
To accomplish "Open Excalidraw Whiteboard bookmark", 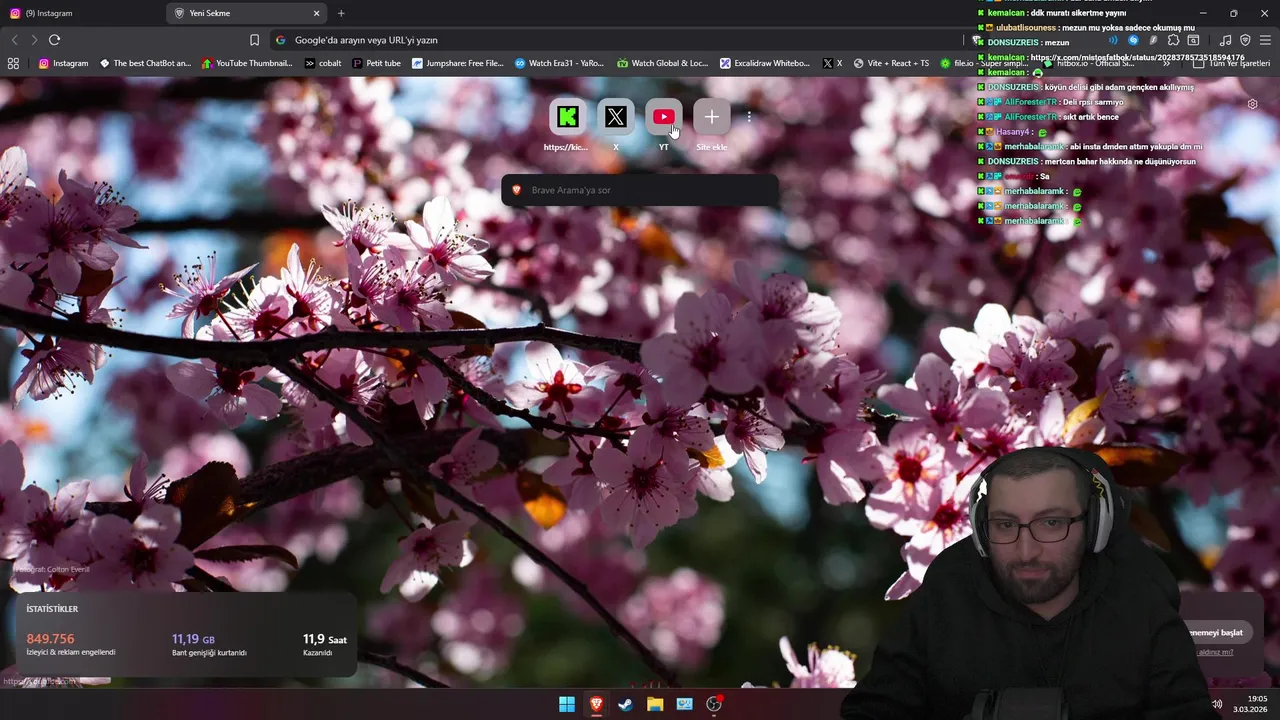I will click(x=765, y=63).
